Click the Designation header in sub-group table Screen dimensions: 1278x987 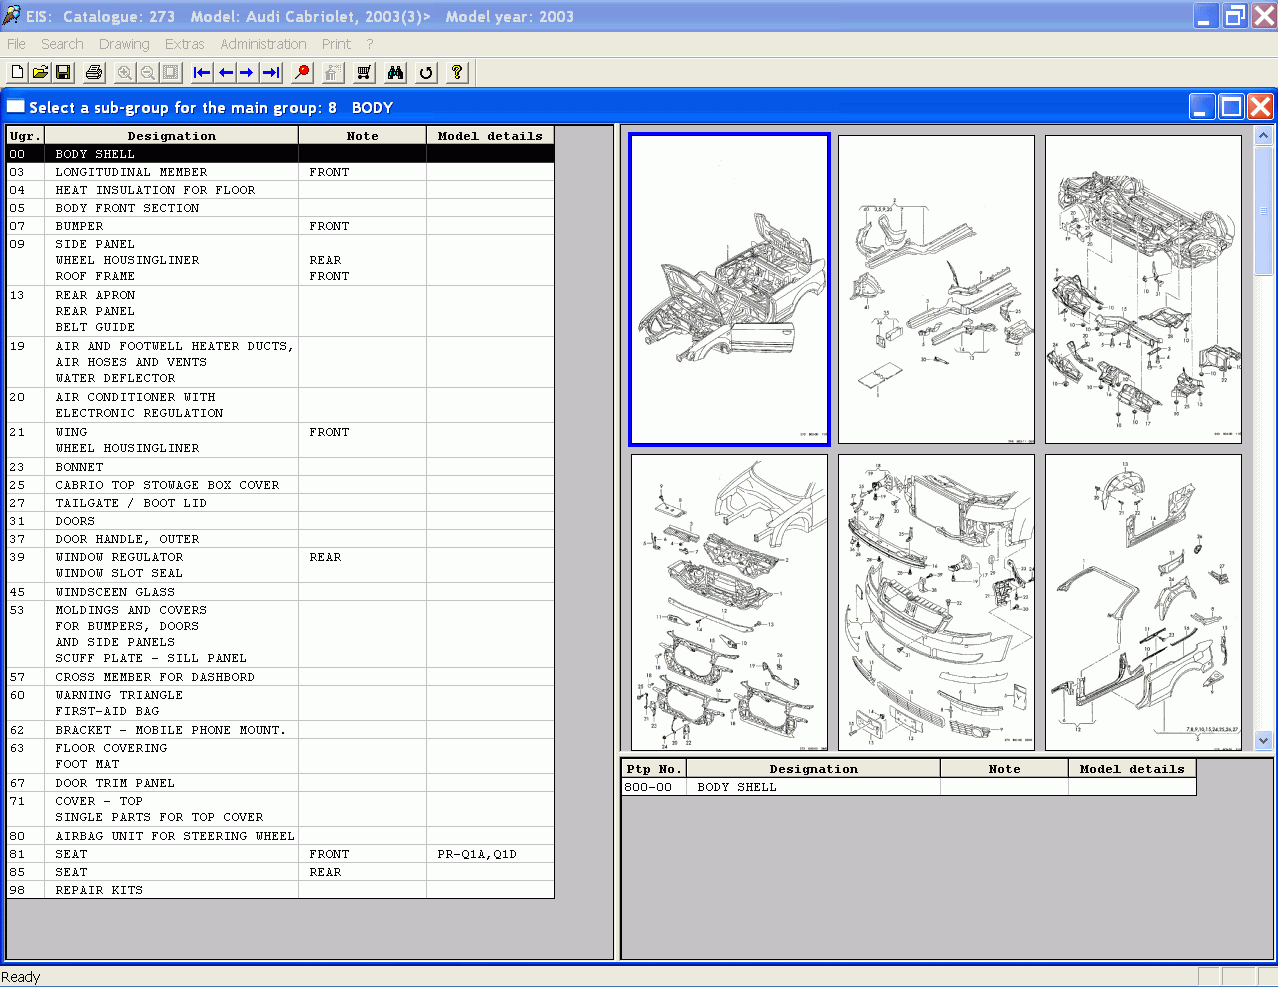(x=171, y=136)
